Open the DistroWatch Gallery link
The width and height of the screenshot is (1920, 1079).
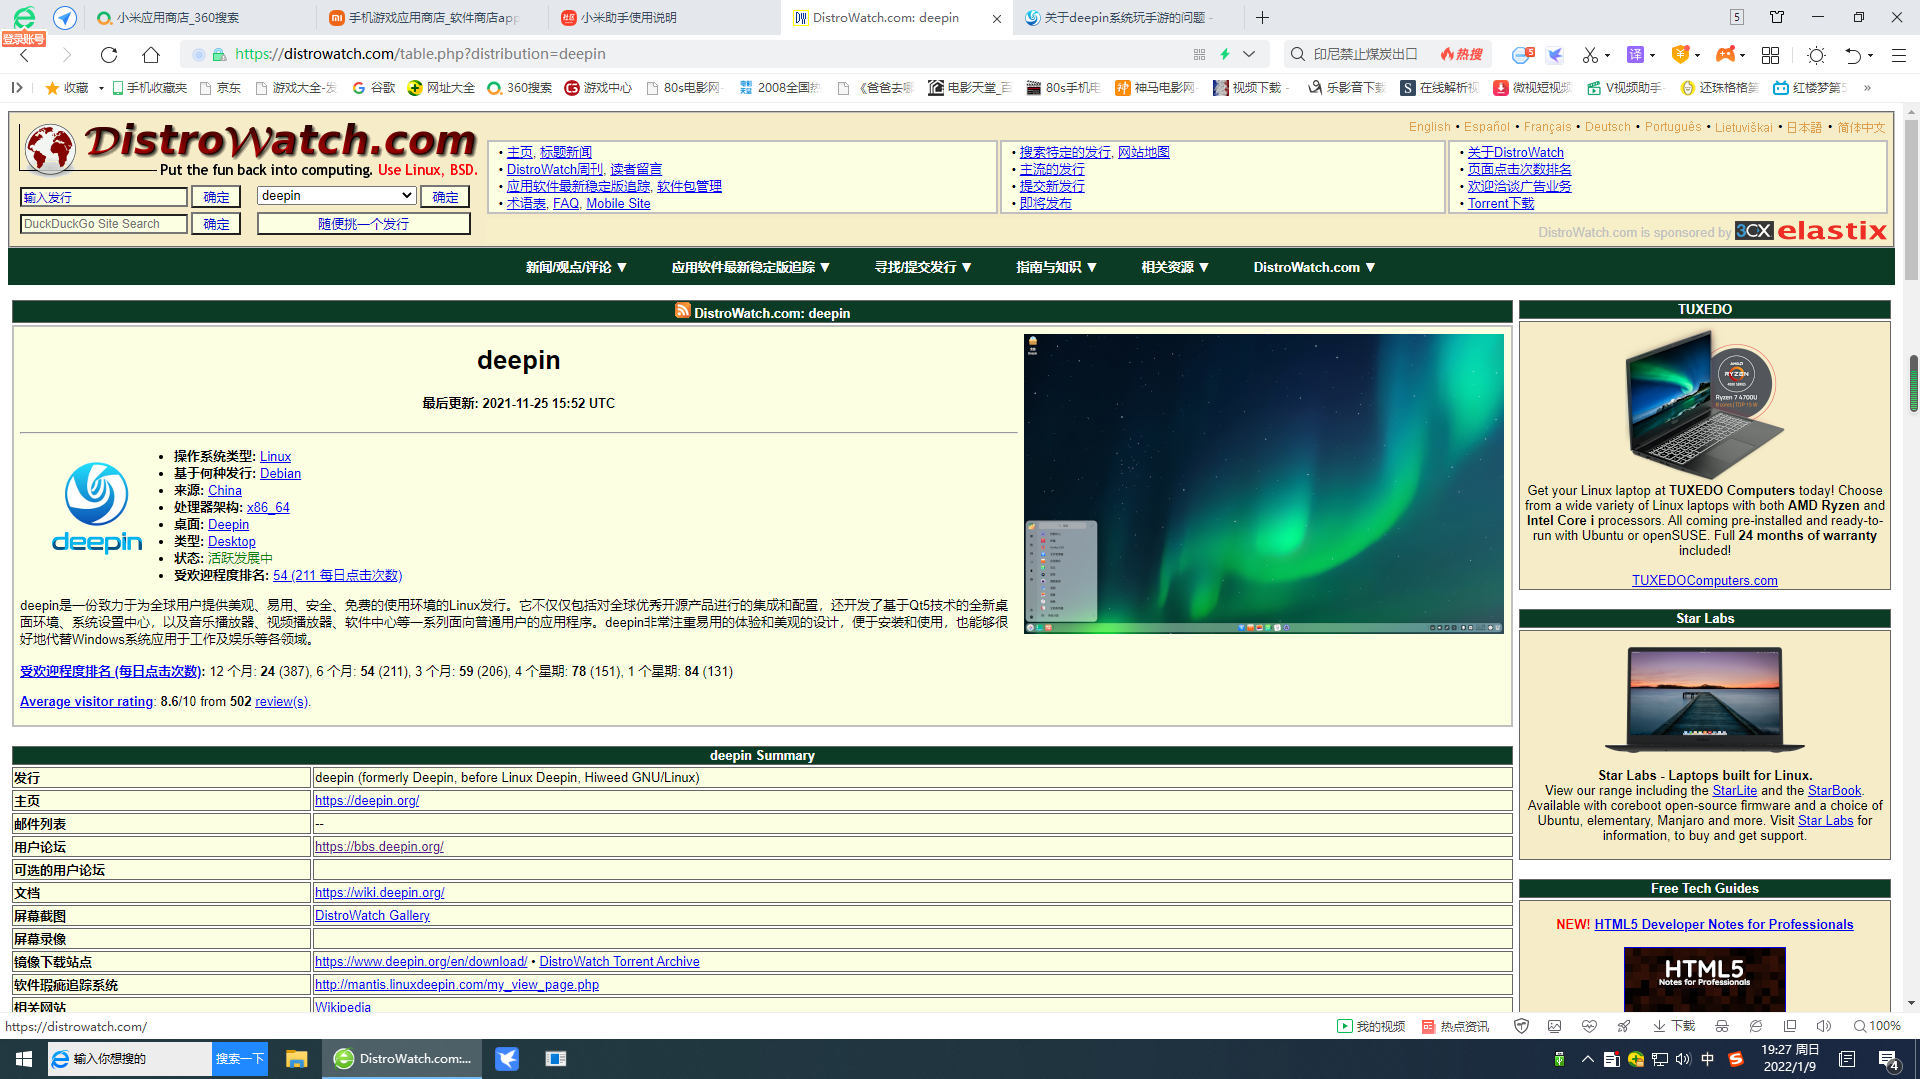pyautogui.click(x=372, y=916)
